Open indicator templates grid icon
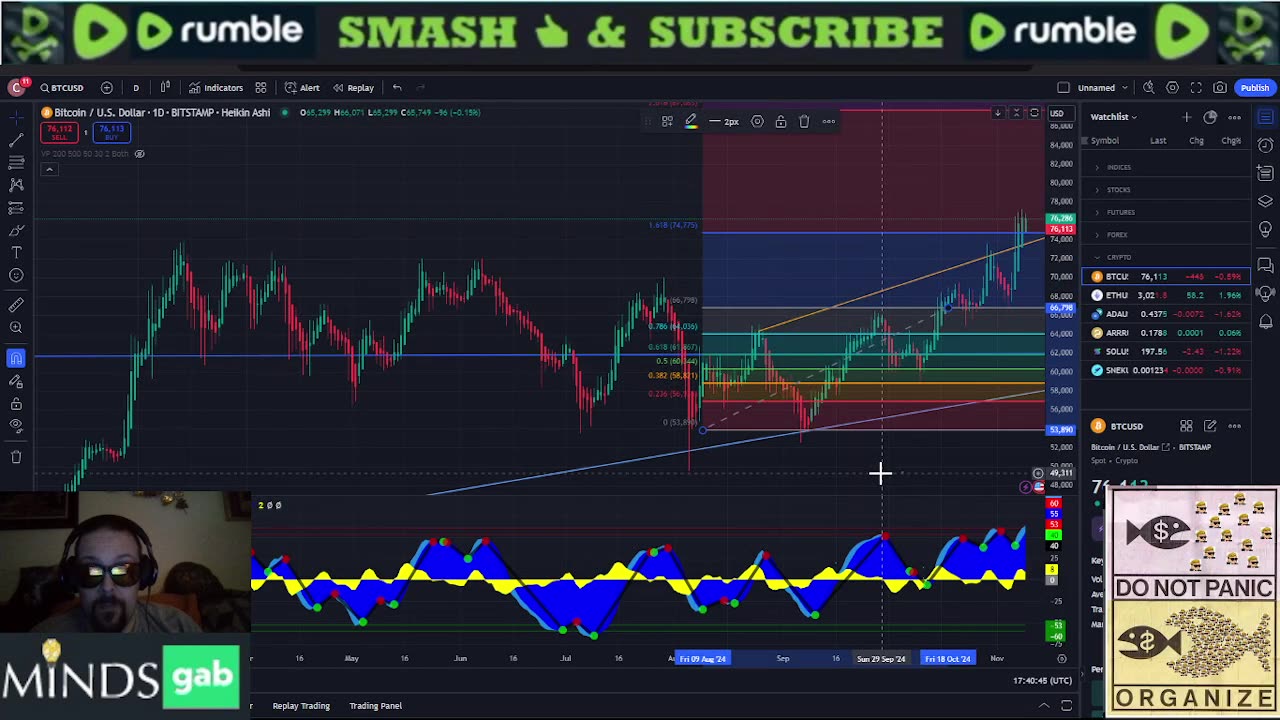This screenshot has width=1280, height=720. click(x=261, y=88)
